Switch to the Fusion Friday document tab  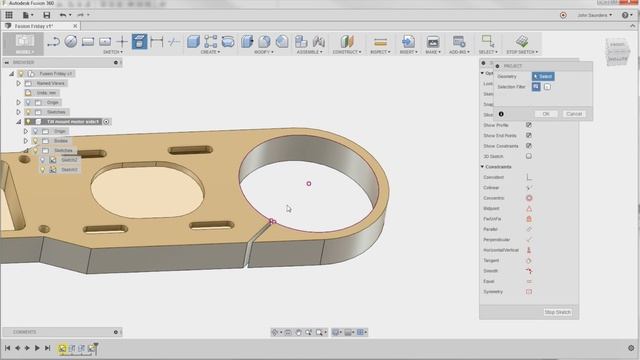tap(40, 26)
